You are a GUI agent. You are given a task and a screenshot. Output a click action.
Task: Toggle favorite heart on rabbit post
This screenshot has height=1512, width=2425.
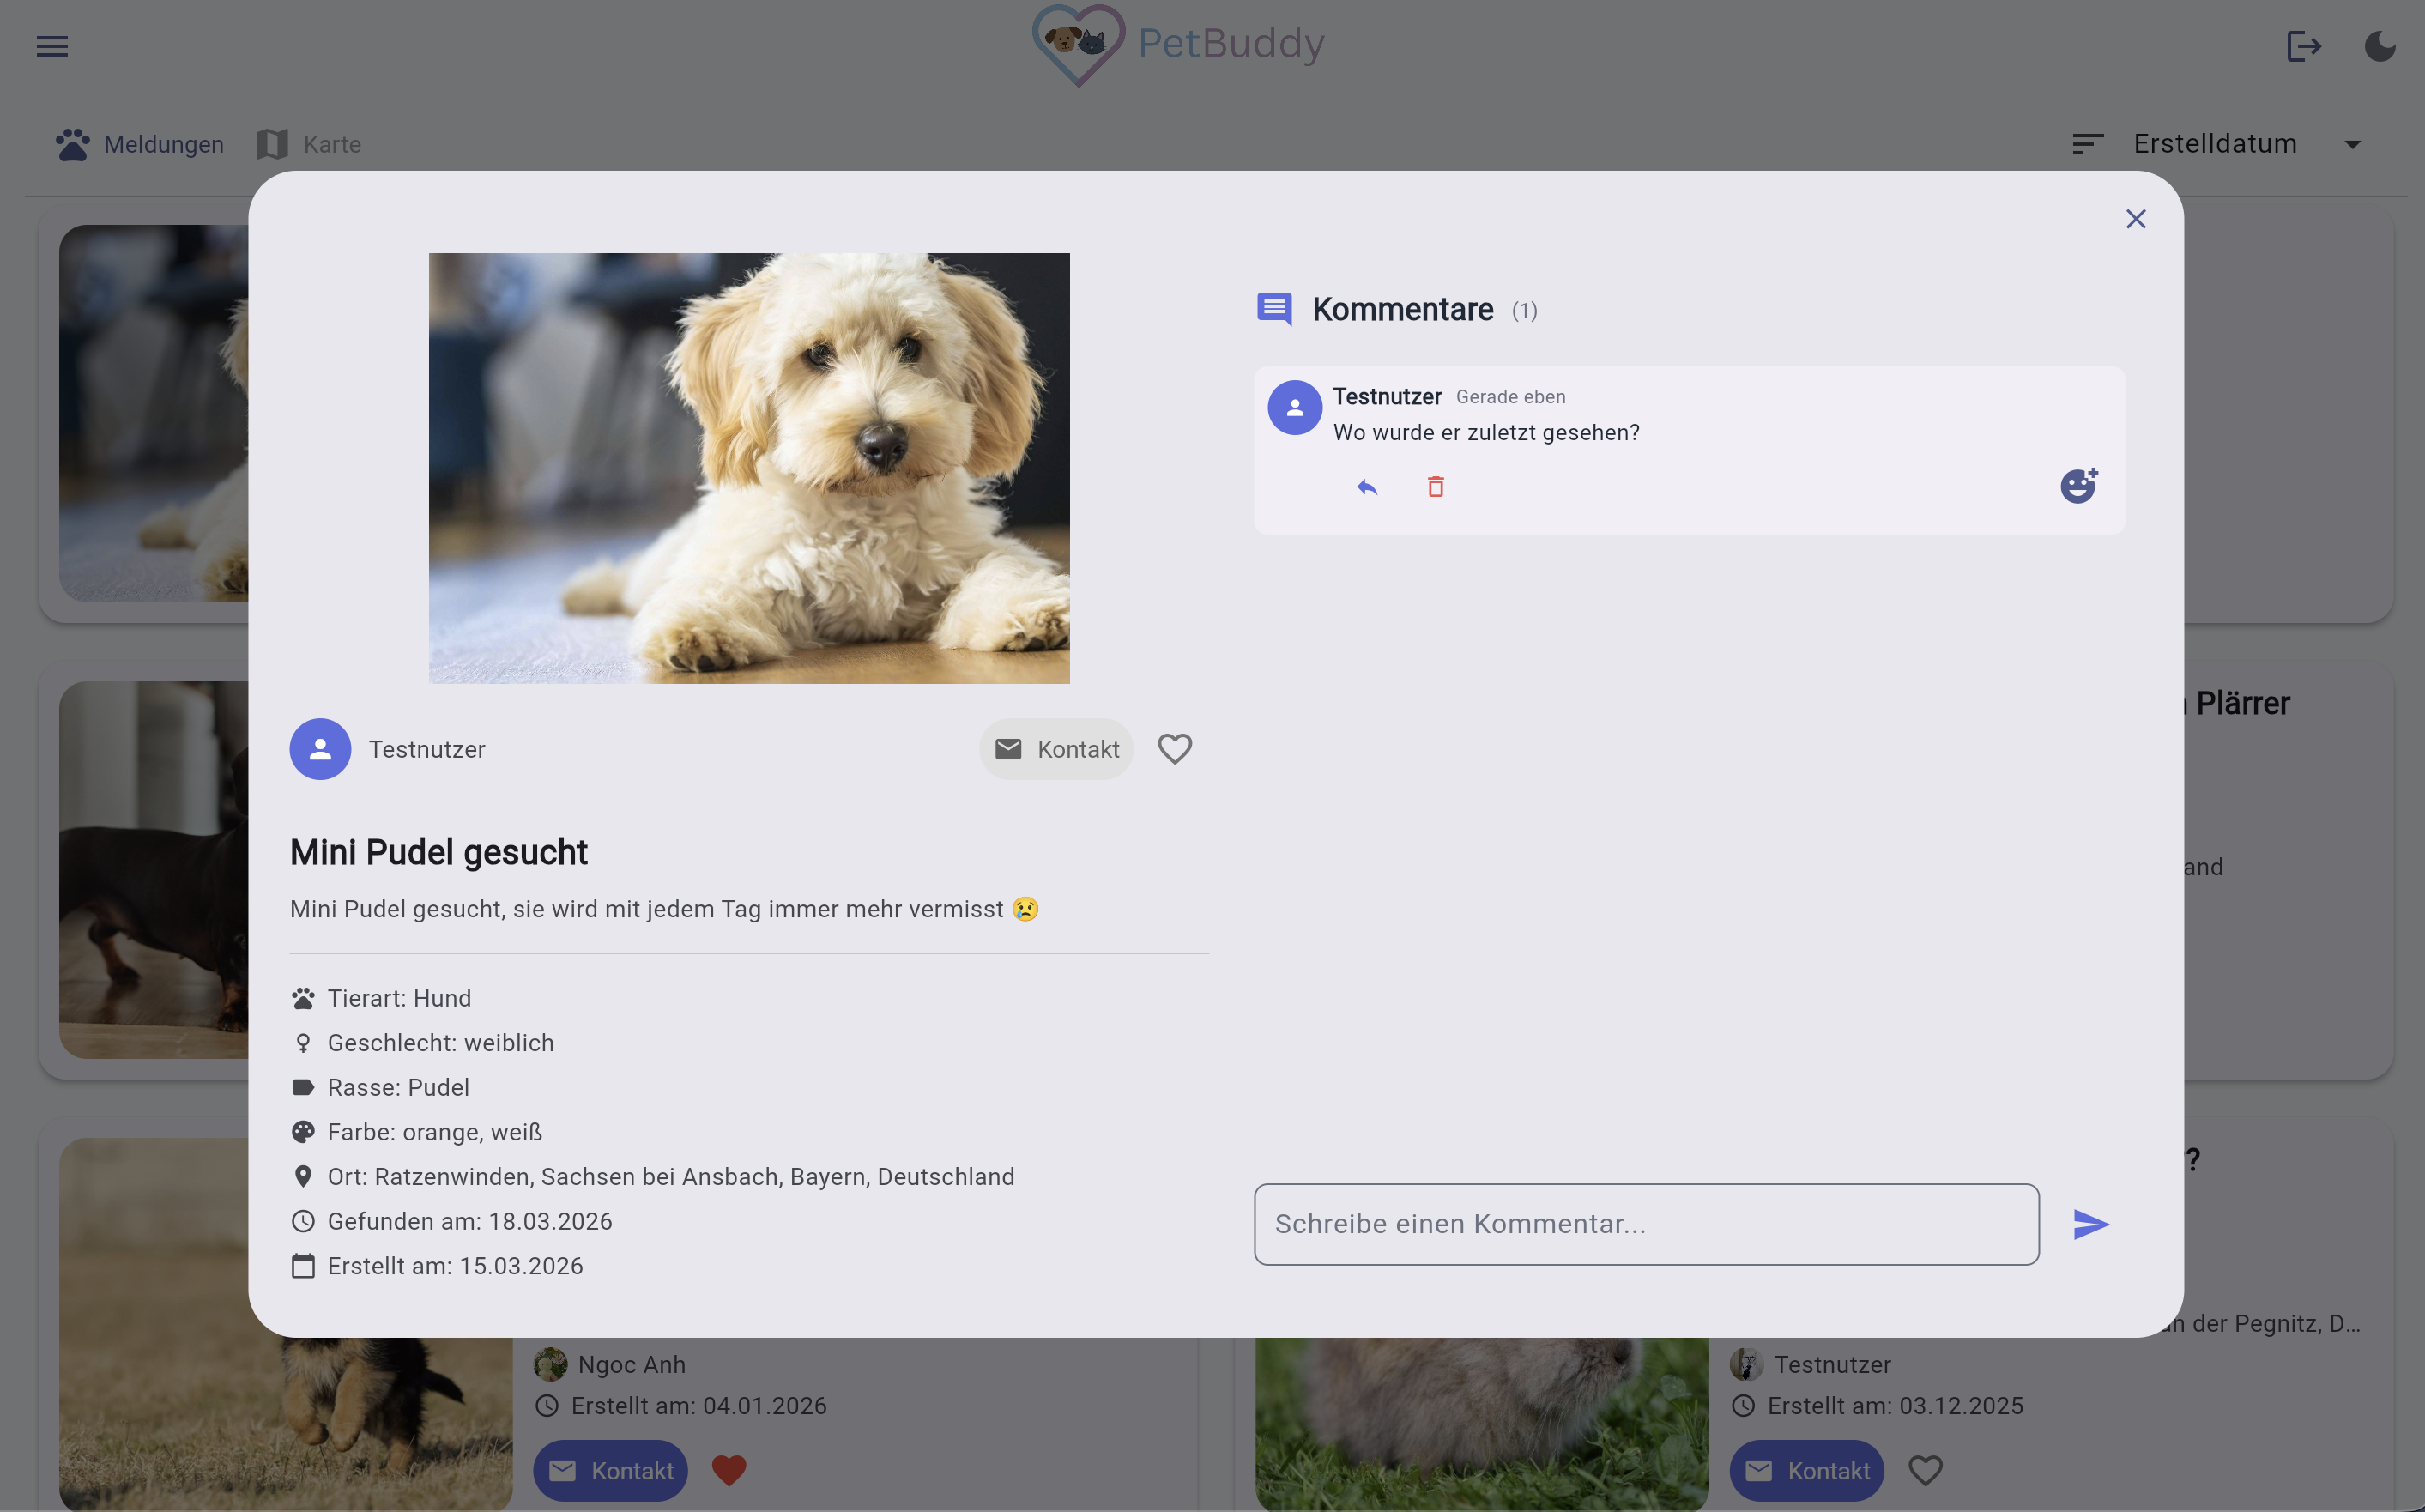click(1925, 1470)
